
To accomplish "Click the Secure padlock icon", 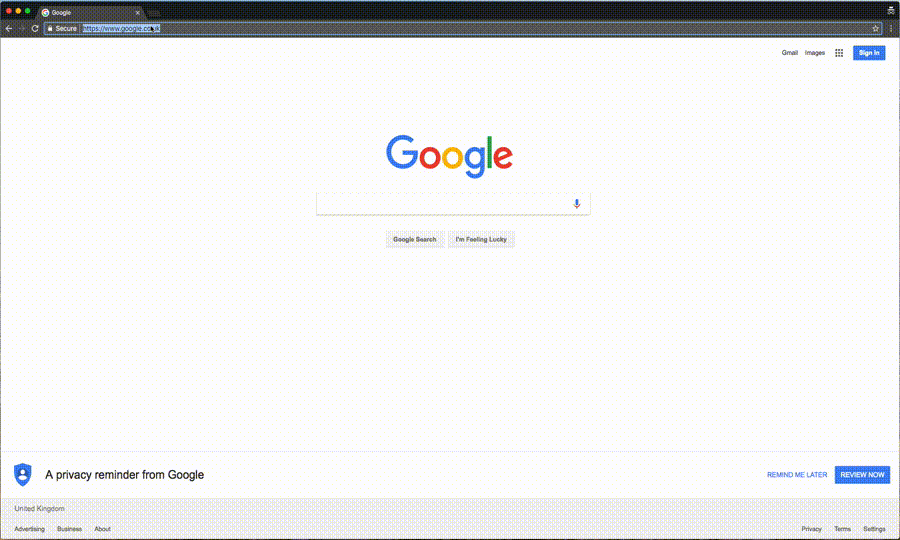I will pyautogui.click(x=50, y=28).
